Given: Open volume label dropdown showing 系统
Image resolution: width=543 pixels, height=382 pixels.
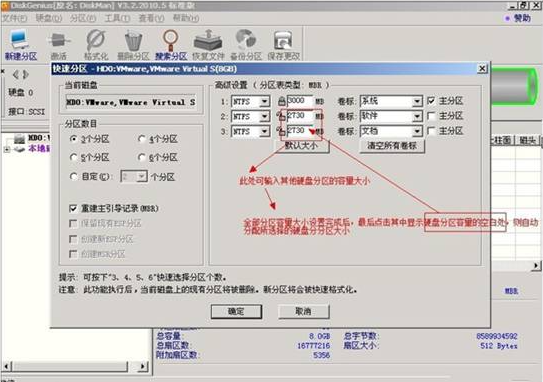Looking at the screenshot, I should click(417, 101).
